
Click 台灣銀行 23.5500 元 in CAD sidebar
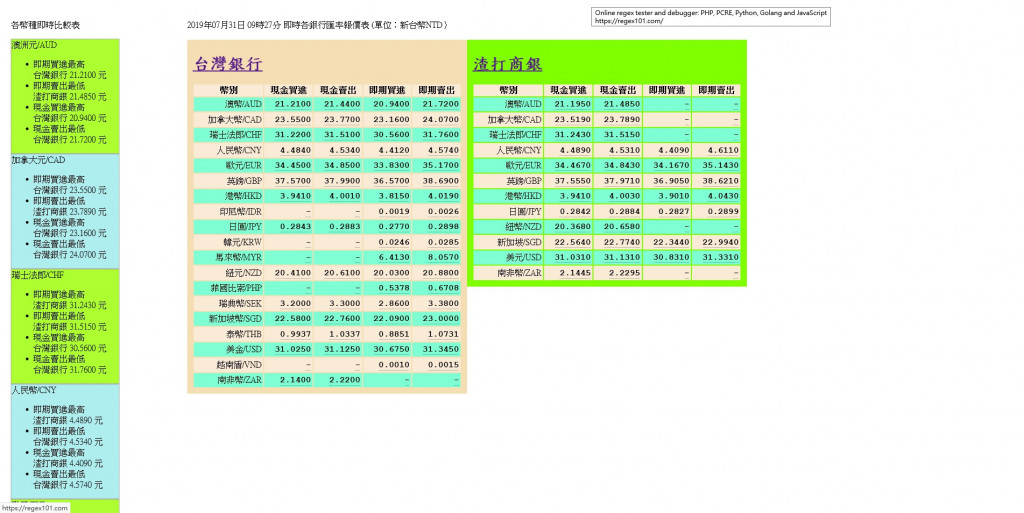tap(70, 190)
